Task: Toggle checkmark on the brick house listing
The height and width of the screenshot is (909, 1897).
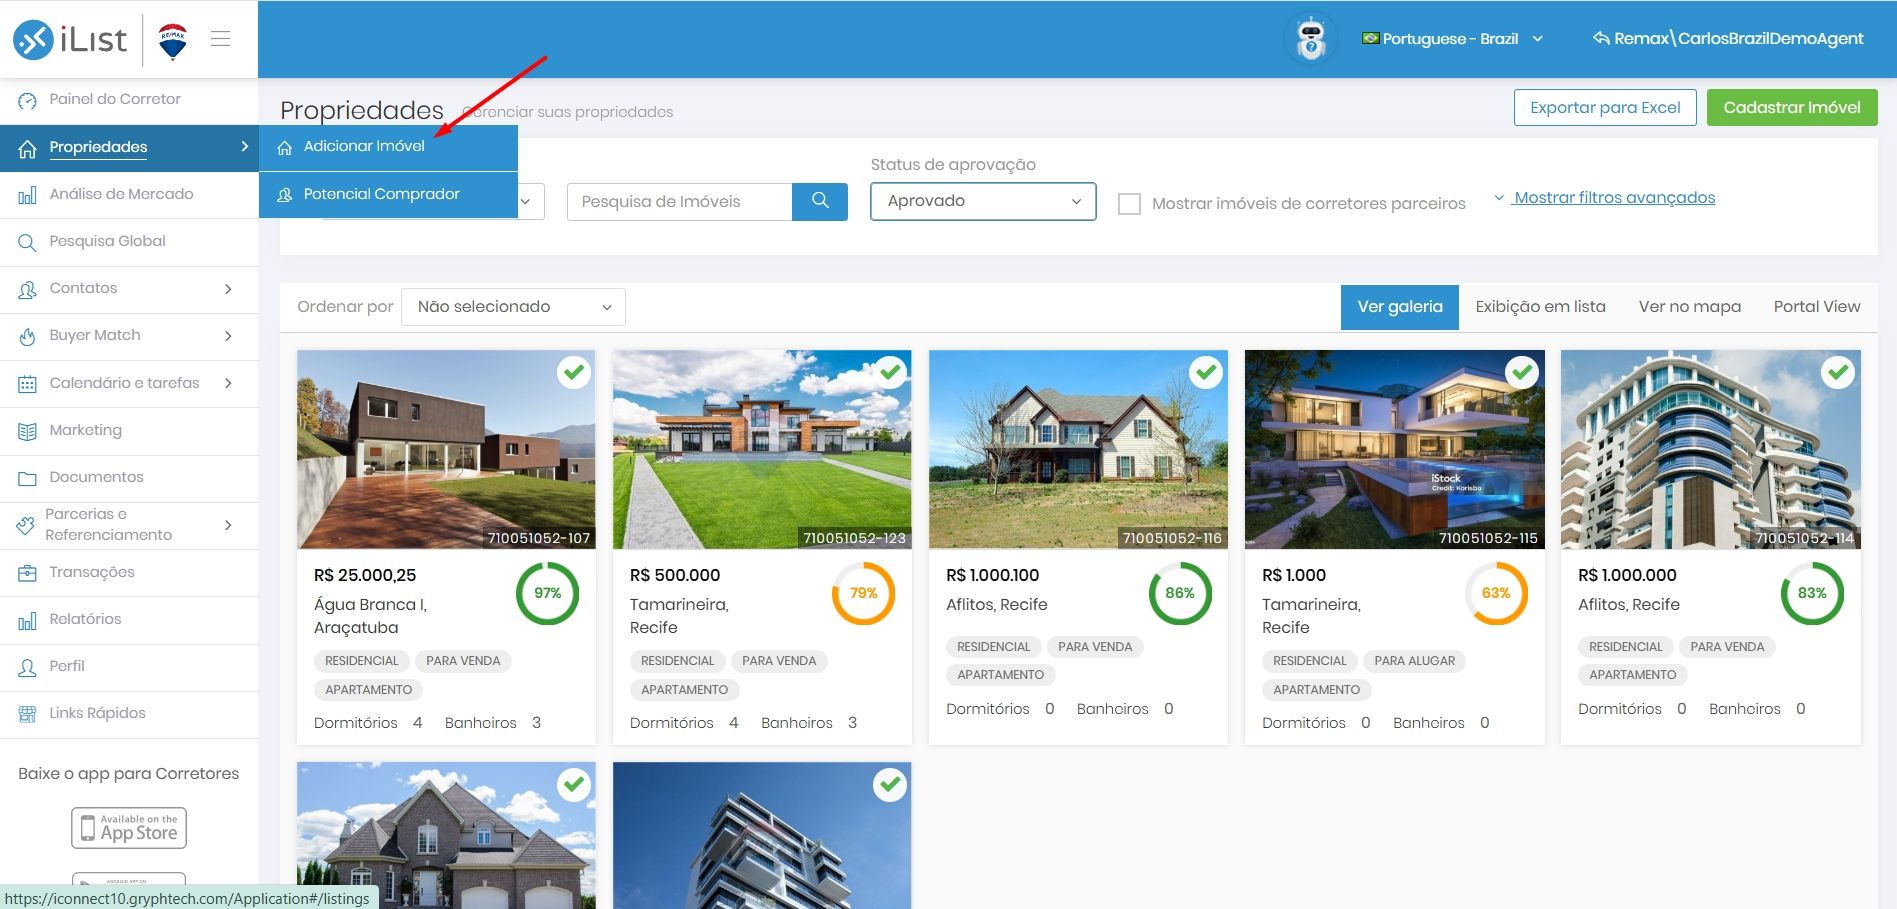Action: (x=573, y=784)
